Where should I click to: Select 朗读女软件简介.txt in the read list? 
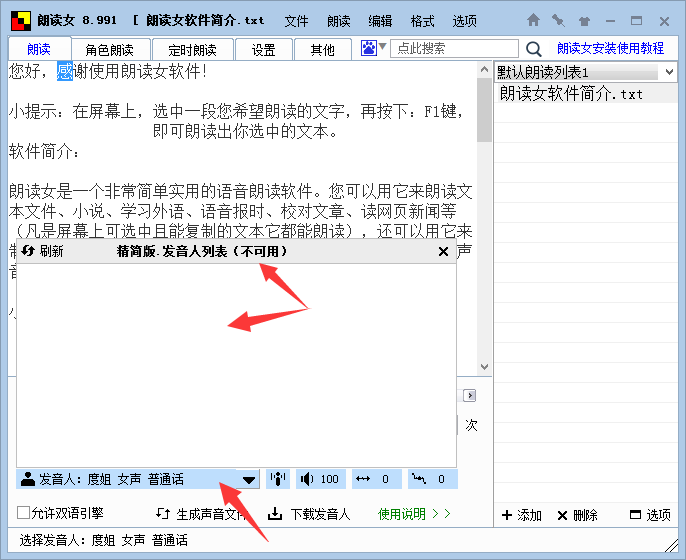[586, 94]
